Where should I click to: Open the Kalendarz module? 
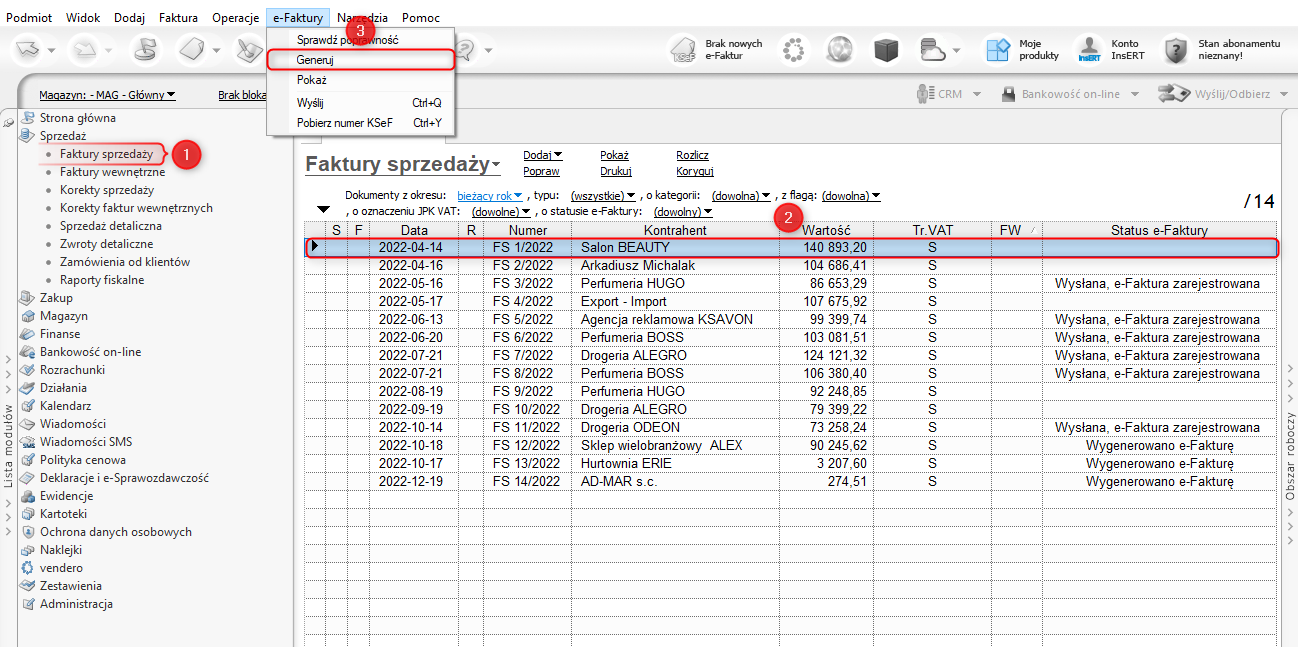pos(65,406)
